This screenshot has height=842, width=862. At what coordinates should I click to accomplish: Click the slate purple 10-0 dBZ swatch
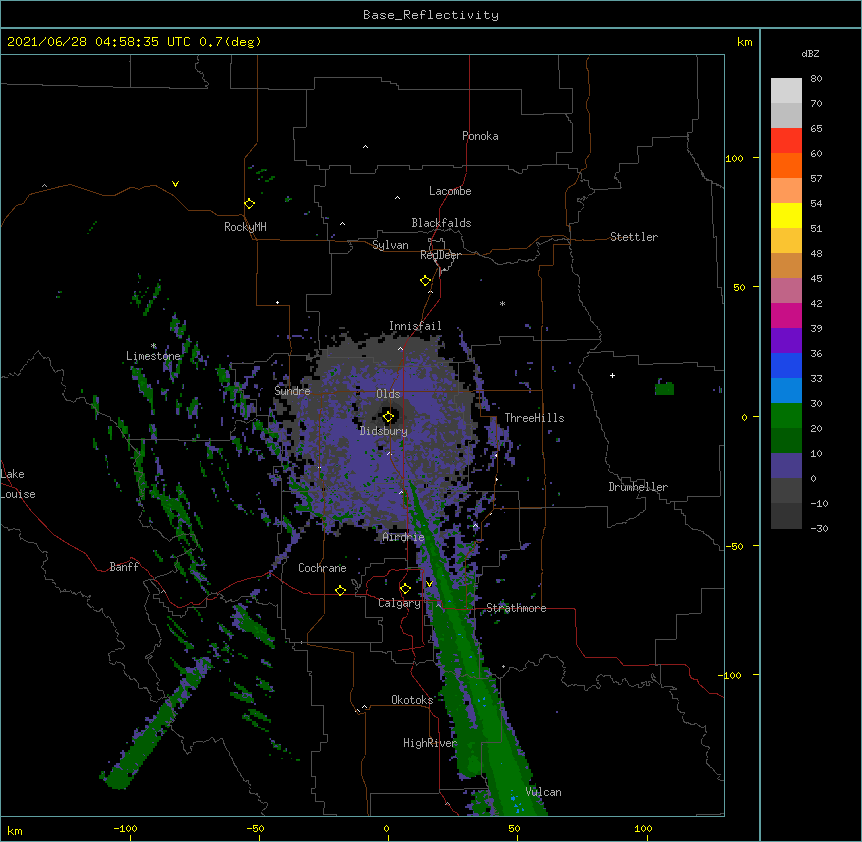(786, 466)
